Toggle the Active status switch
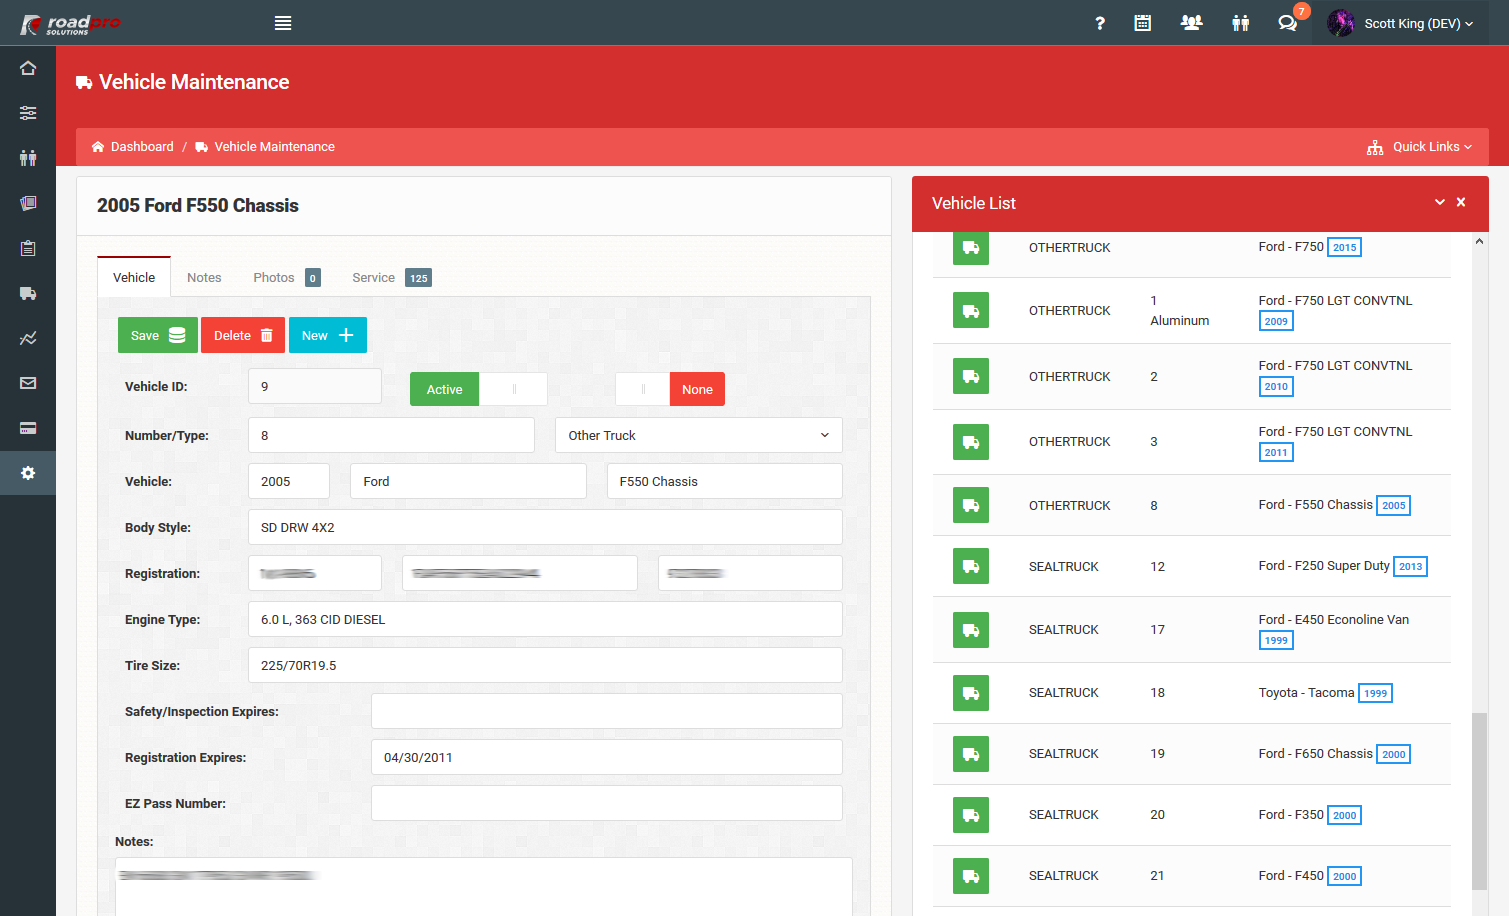1509x916 pixels. pos(478,389)
